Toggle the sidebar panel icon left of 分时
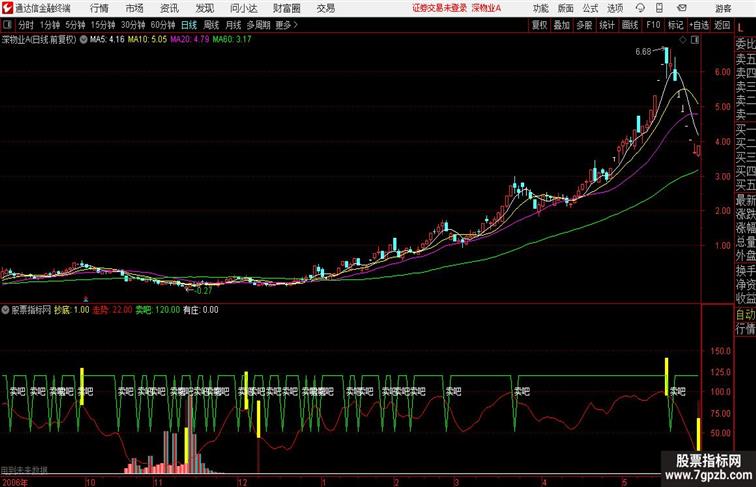The width and height of the screenshot is (756, 487). coord(7,25)
